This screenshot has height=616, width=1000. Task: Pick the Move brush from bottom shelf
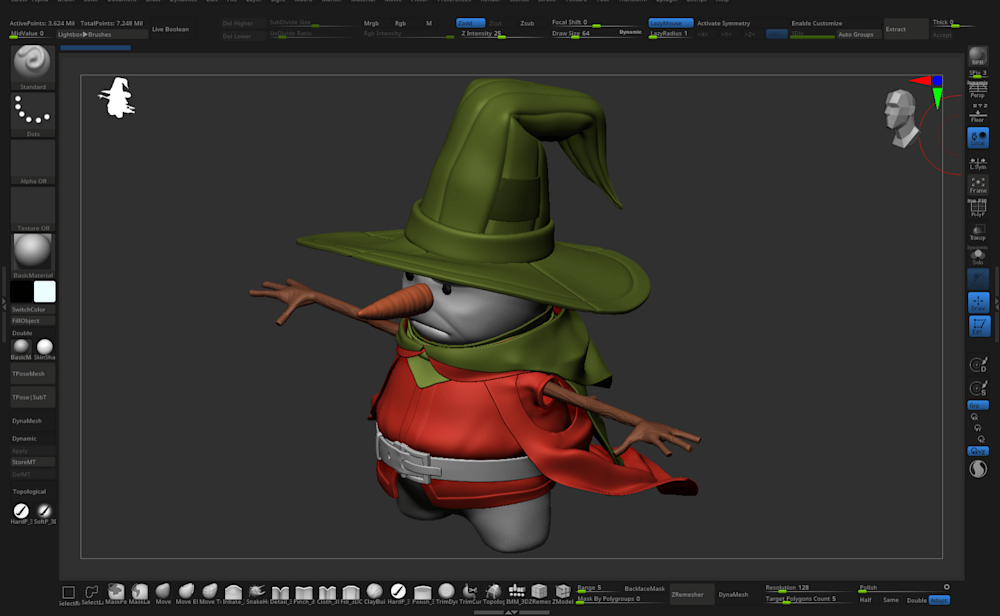pyautogui.click(x=163, y=592)
